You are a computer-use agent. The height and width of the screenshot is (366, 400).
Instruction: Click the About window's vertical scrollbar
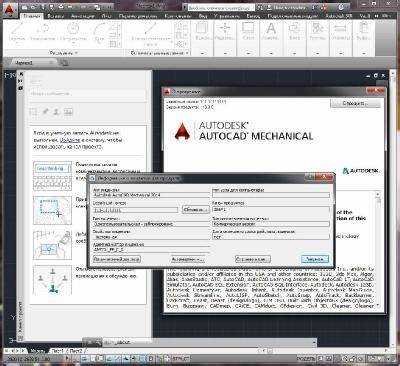pos(378,251)
